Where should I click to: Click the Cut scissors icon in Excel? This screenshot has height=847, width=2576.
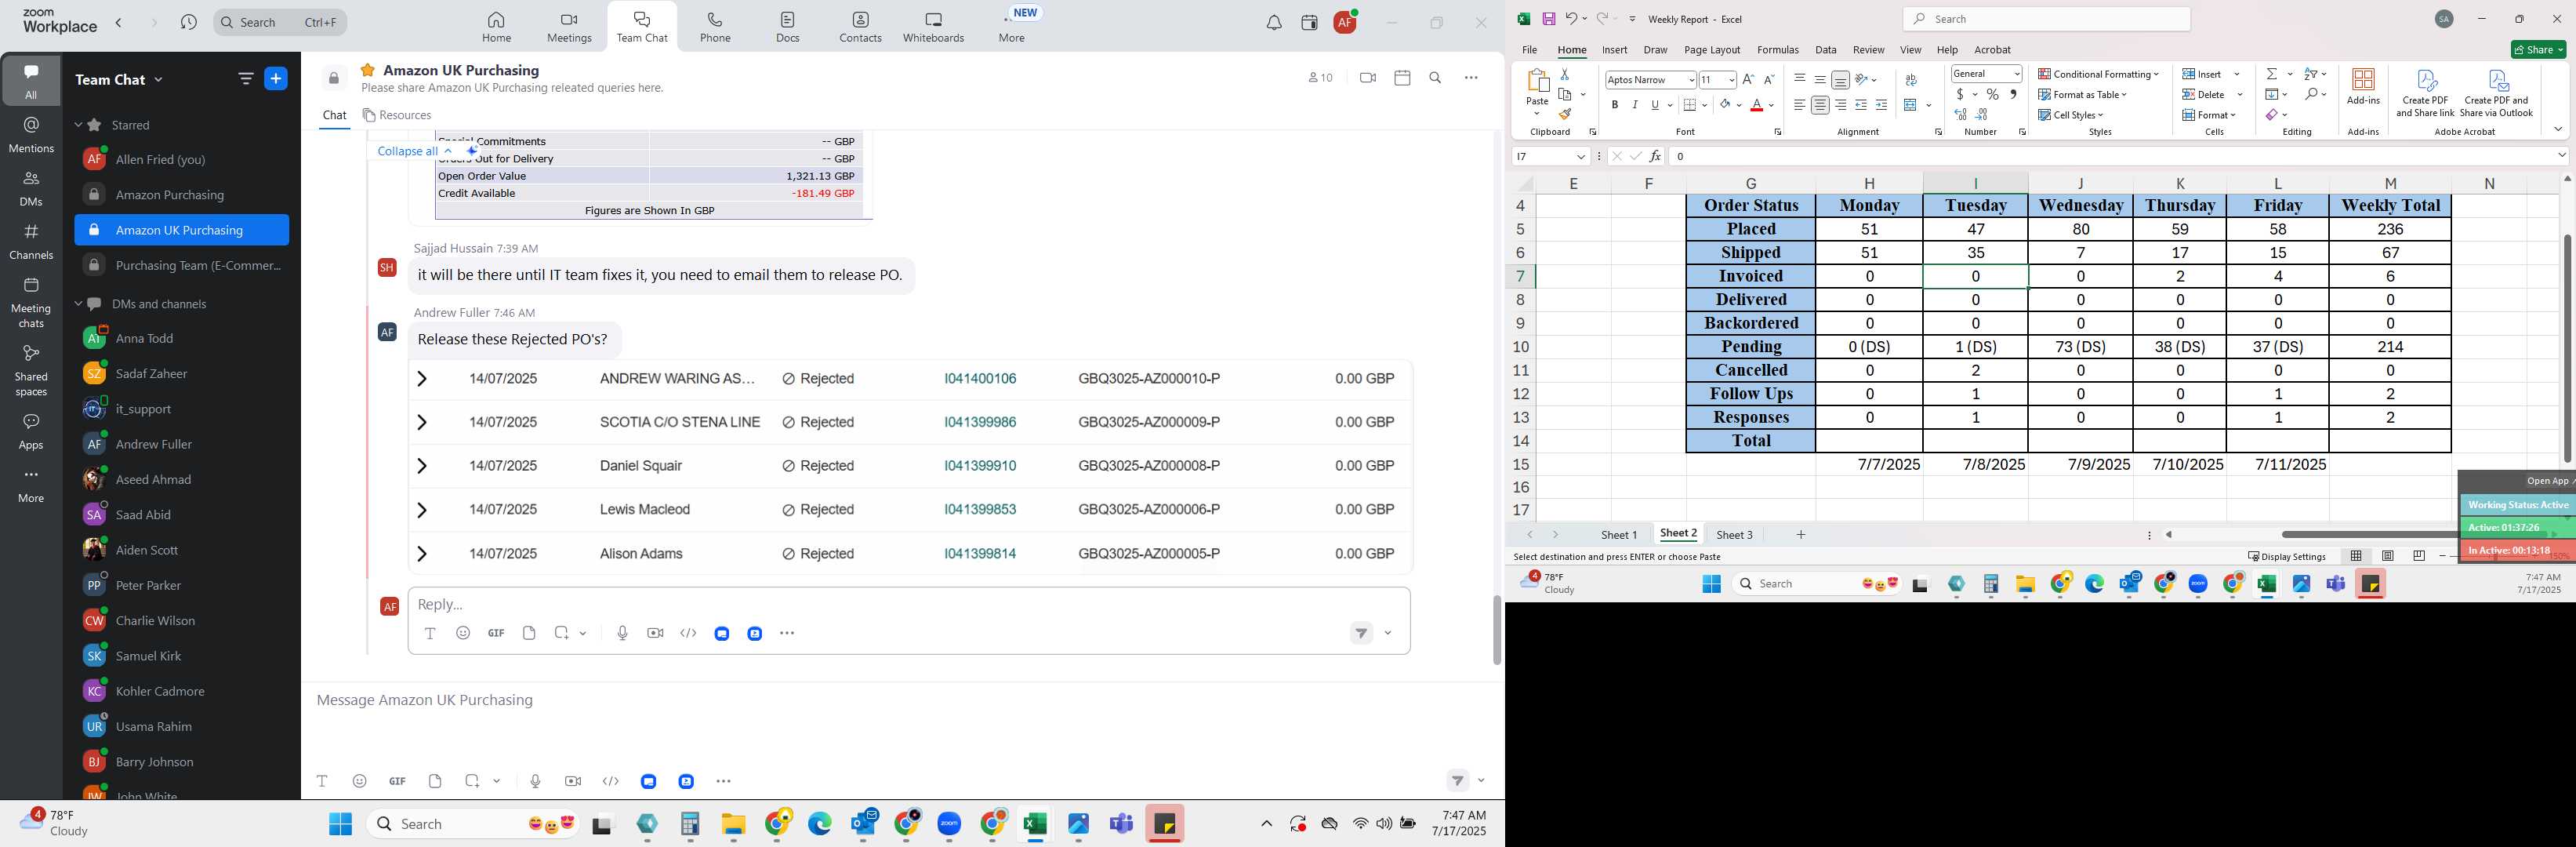[x=1565, y=74]
